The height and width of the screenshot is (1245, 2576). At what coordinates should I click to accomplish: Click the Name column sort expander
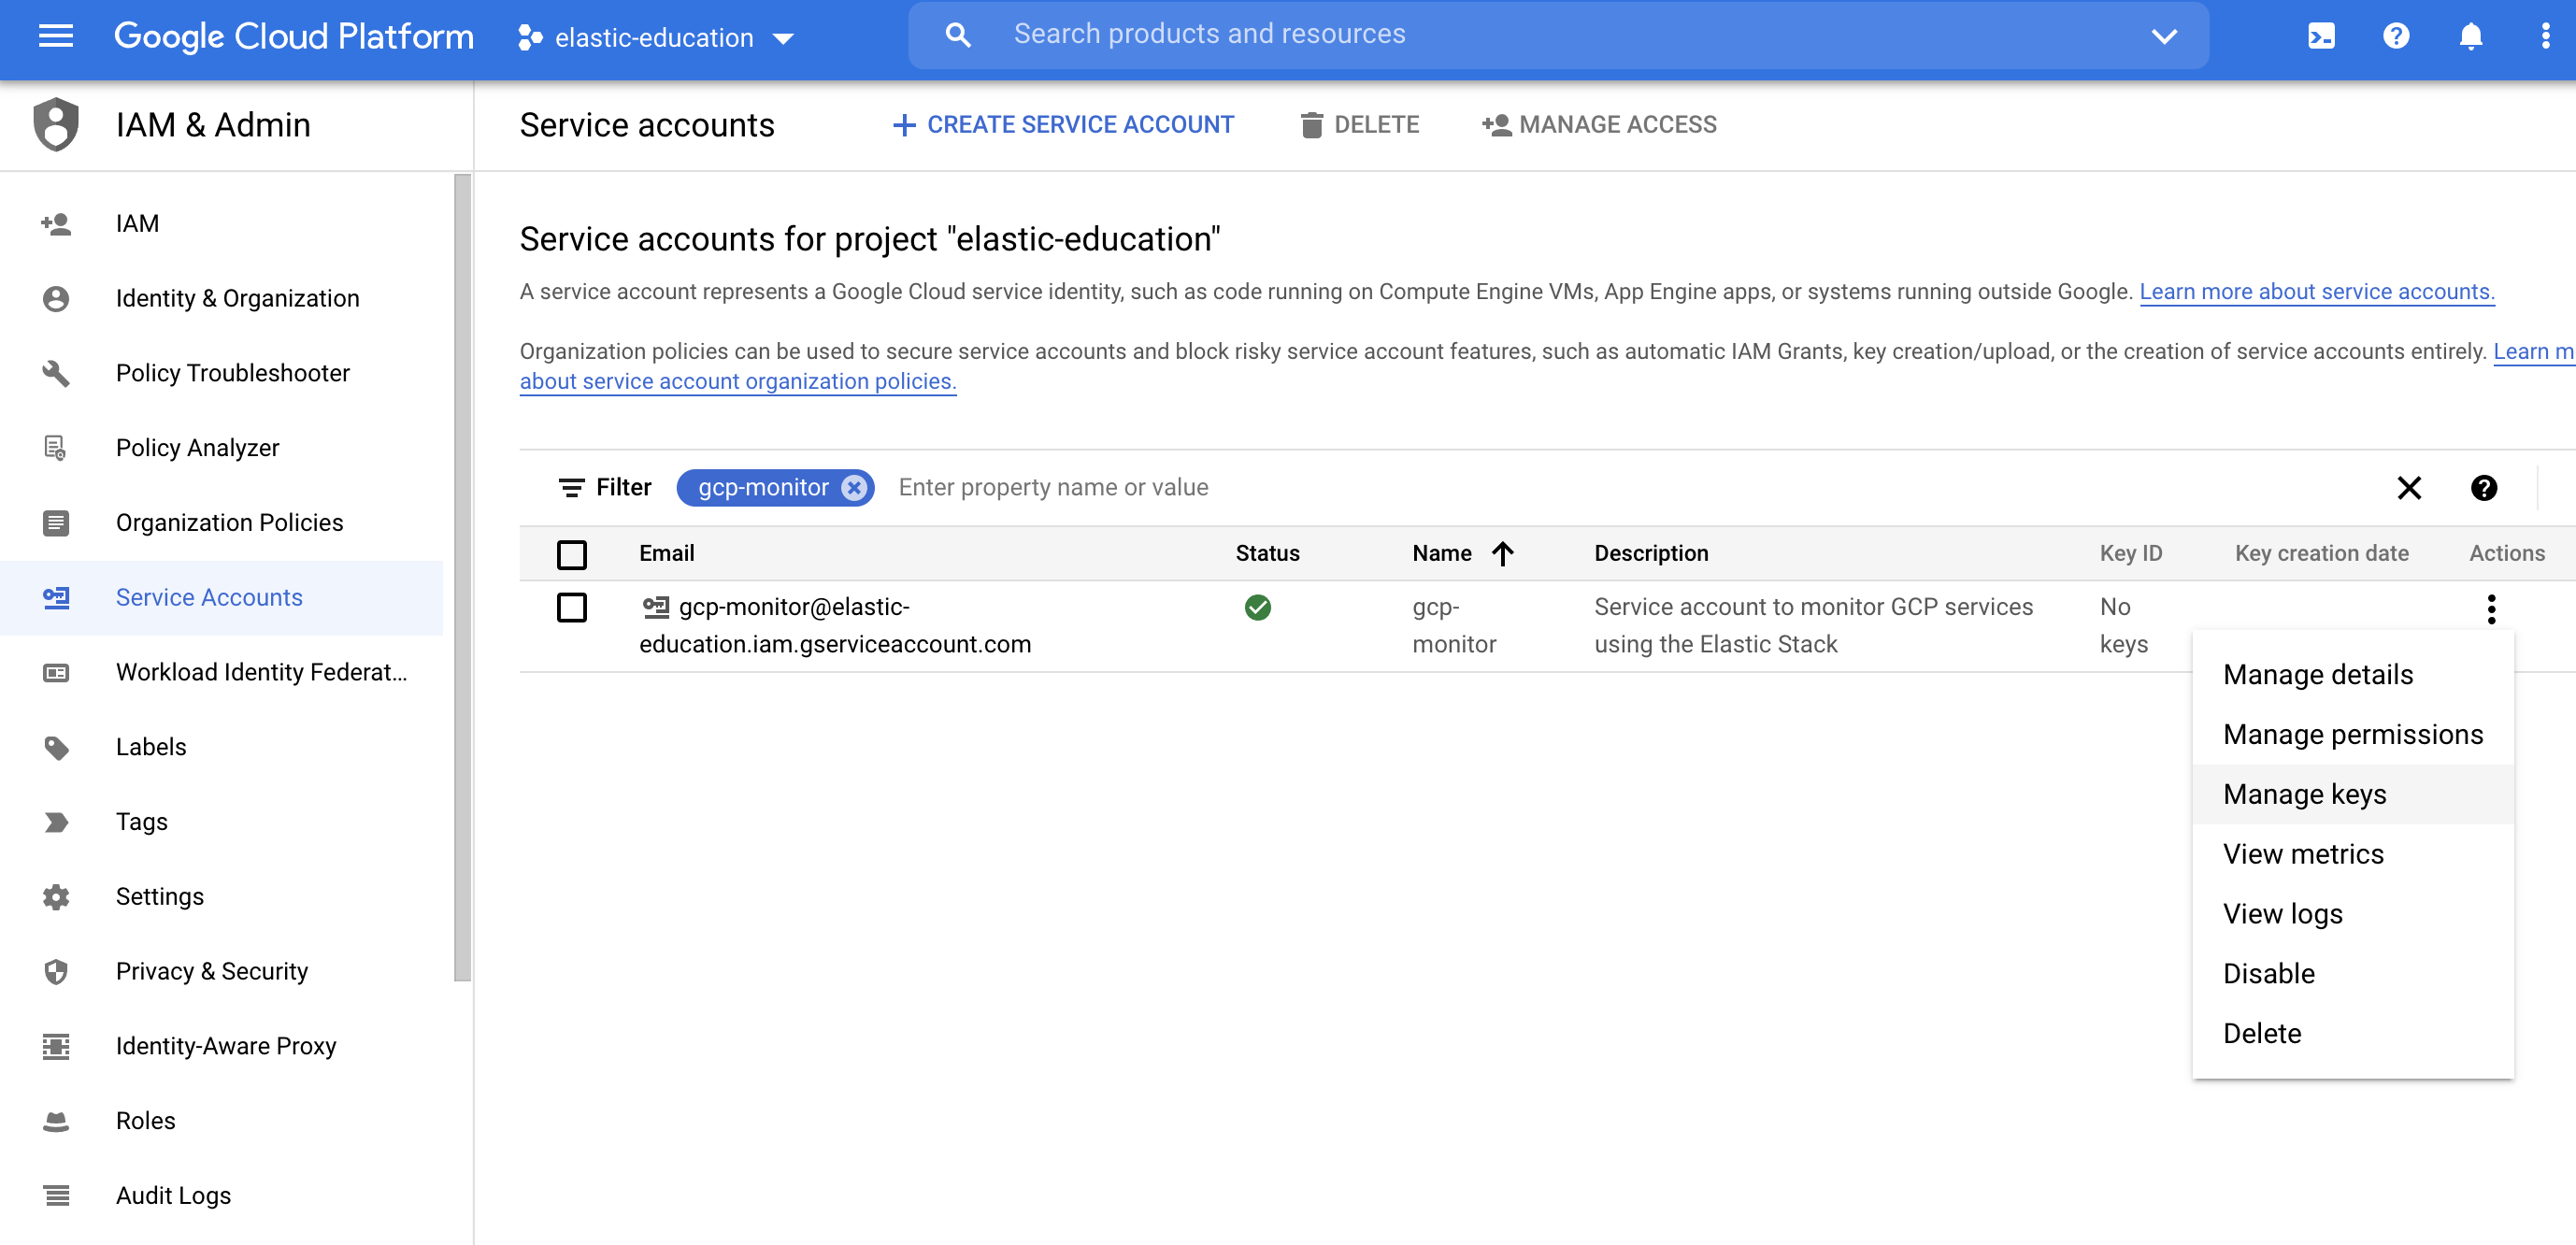(x=1503, y=551)
